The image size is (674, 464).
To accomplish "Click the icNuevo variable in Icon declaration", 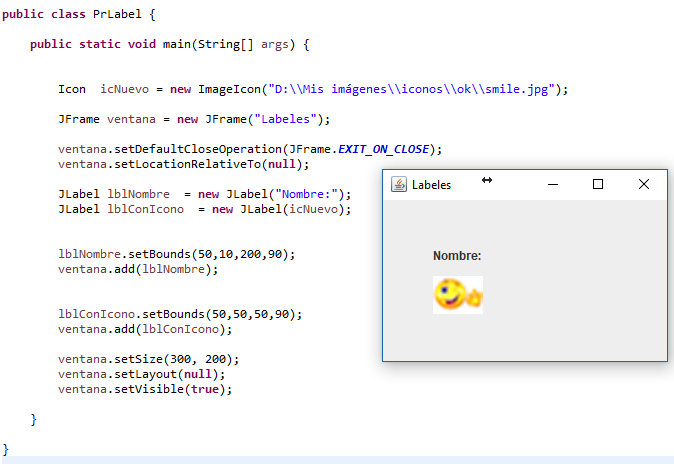I will pyautogui.click(x=125, y=89).
